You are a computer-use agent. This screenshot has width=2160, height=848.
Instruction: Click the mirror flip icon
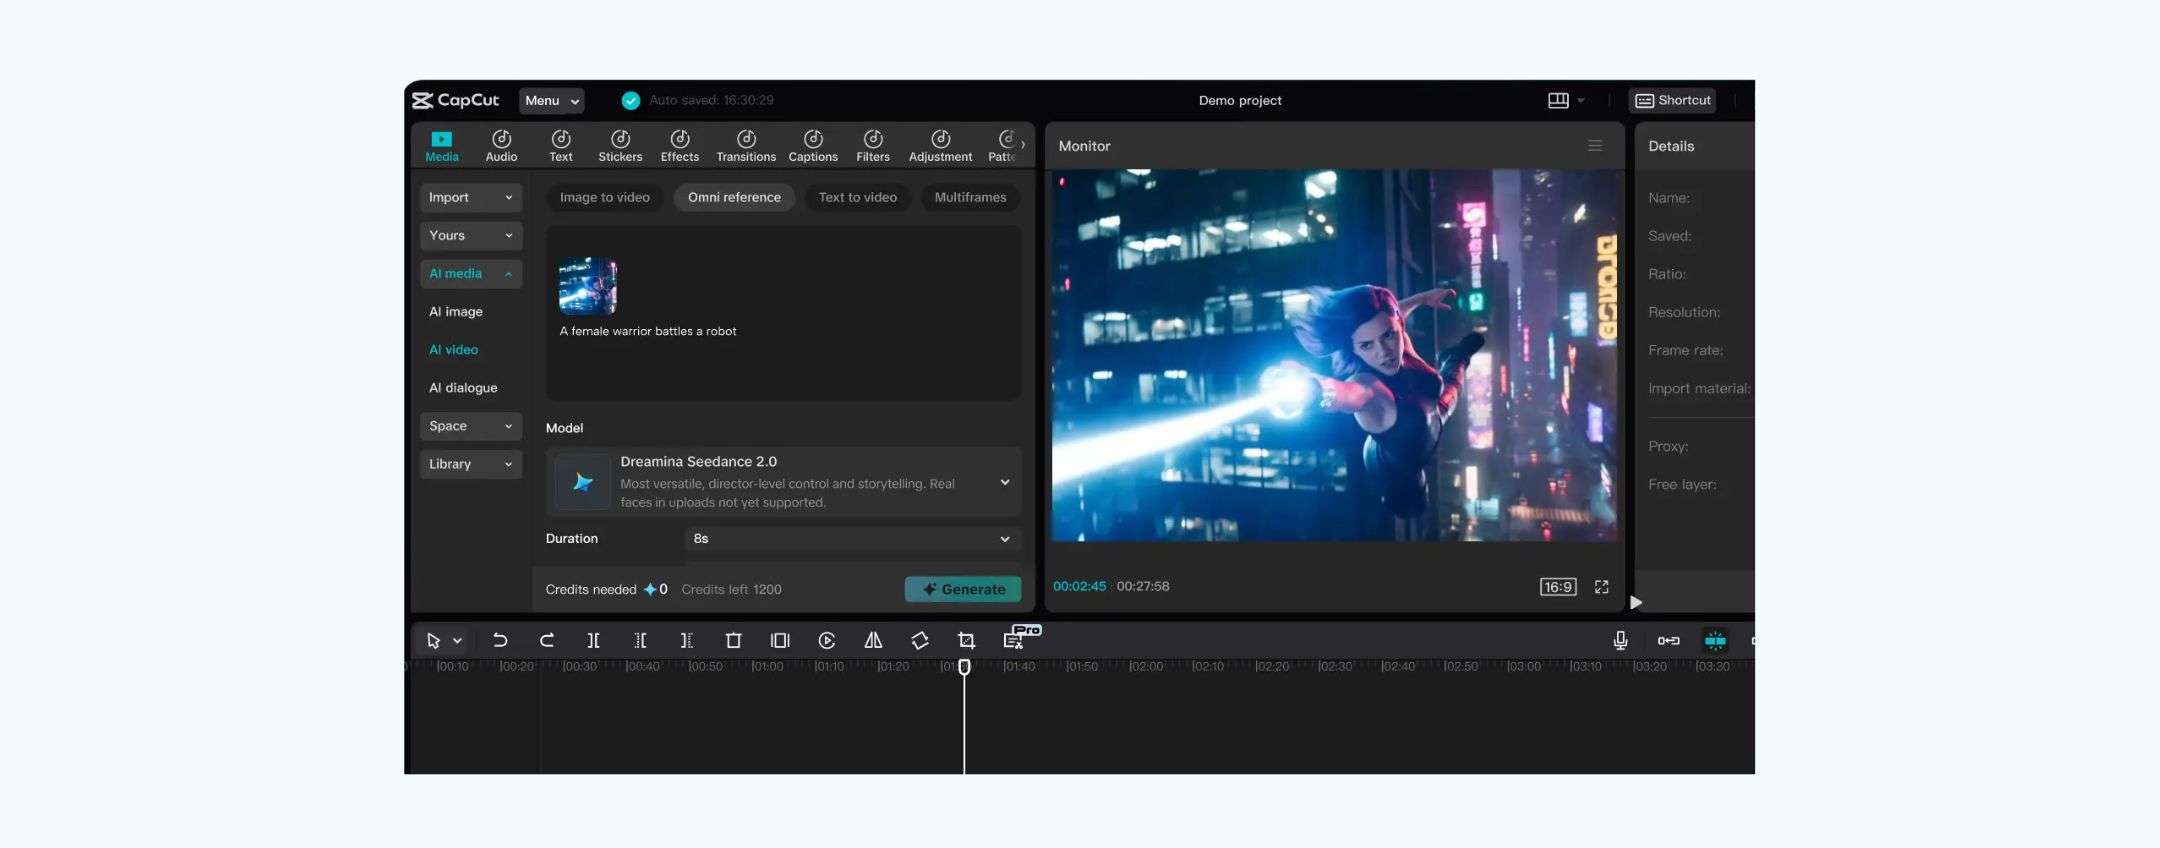(873, 640)
